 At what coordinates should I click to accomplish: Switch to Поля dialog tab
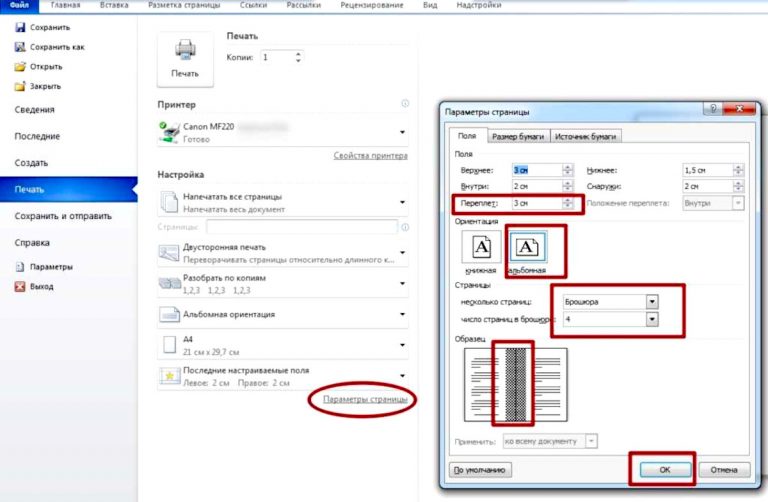467,136
